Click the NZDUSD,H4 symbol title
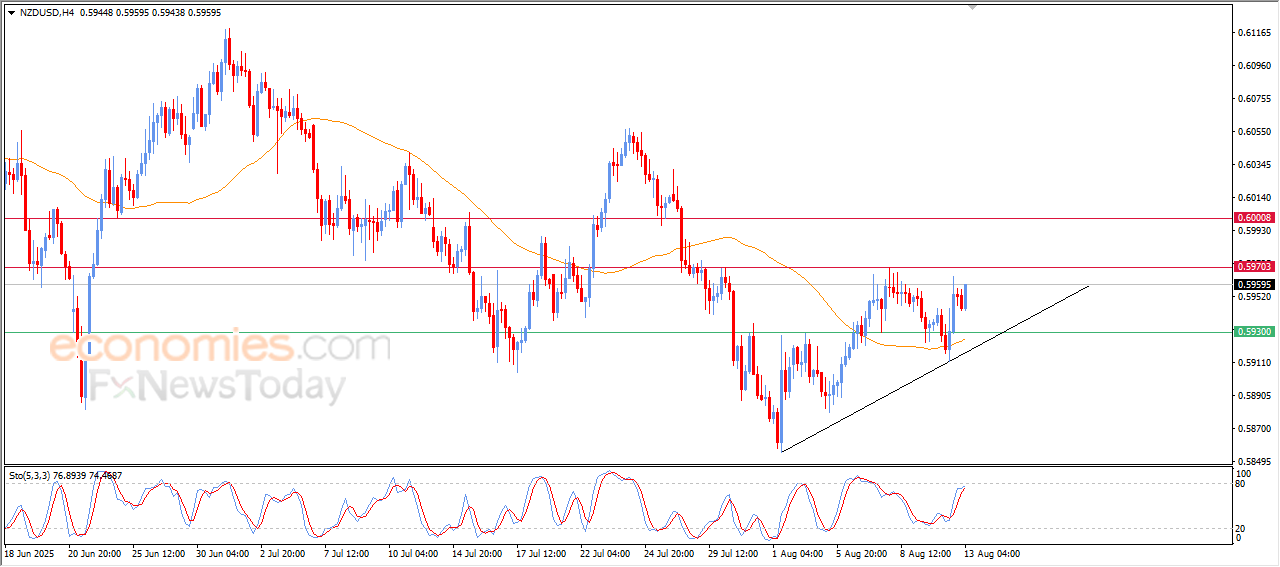Viewport: 1280px width, 567px height. tap(46, 13)
